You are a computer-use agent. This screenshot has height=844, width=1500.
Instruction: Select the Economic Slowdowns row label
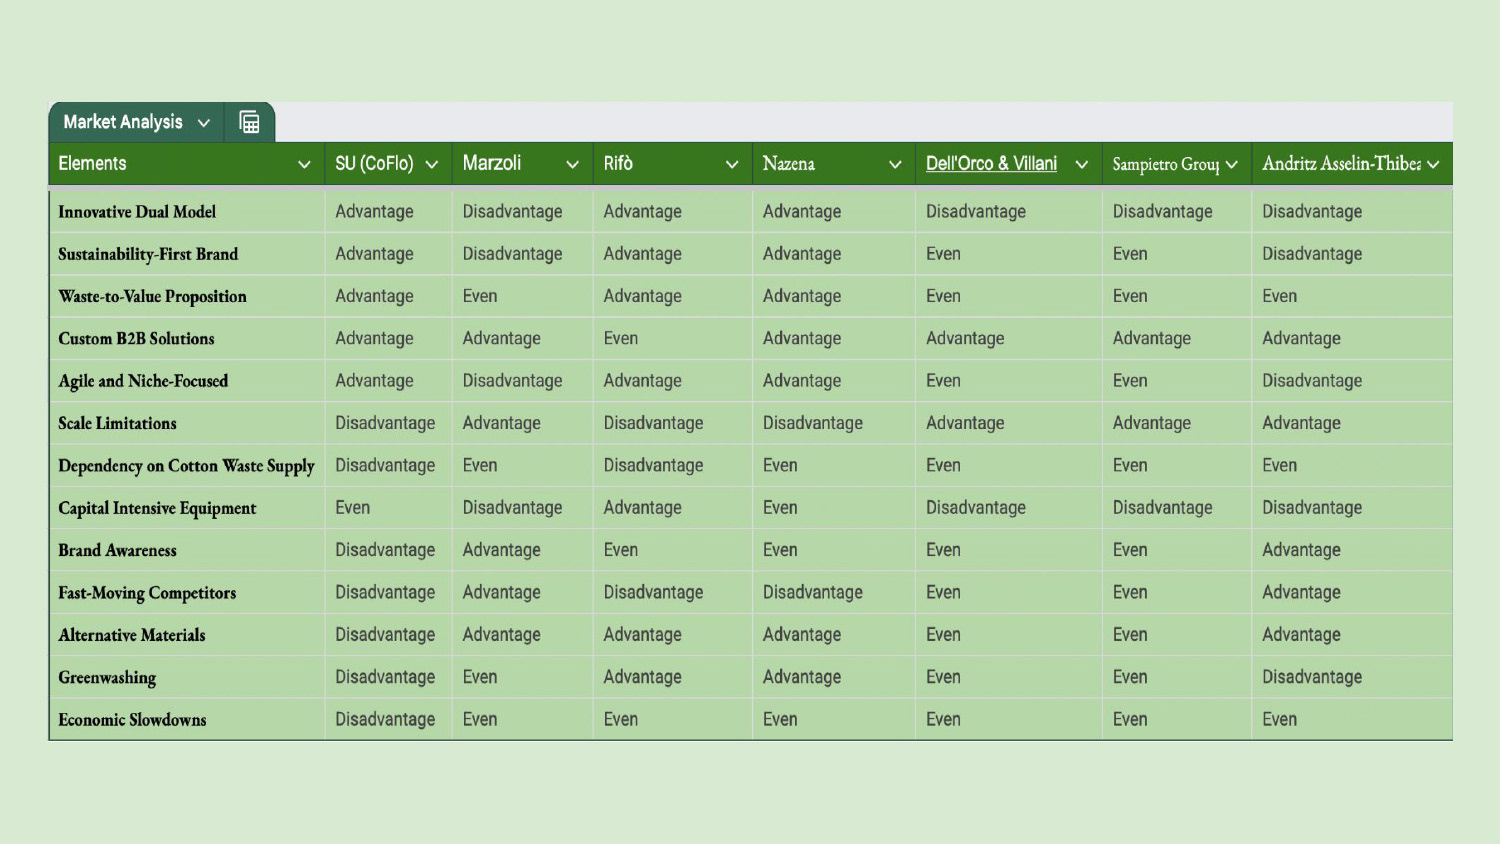[132, 720]
